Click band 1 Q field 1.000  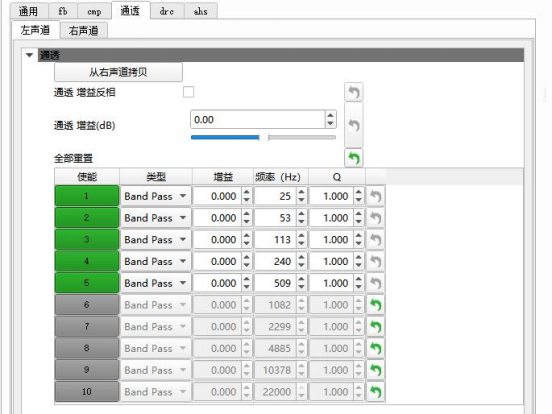click(x=332, y=196)
